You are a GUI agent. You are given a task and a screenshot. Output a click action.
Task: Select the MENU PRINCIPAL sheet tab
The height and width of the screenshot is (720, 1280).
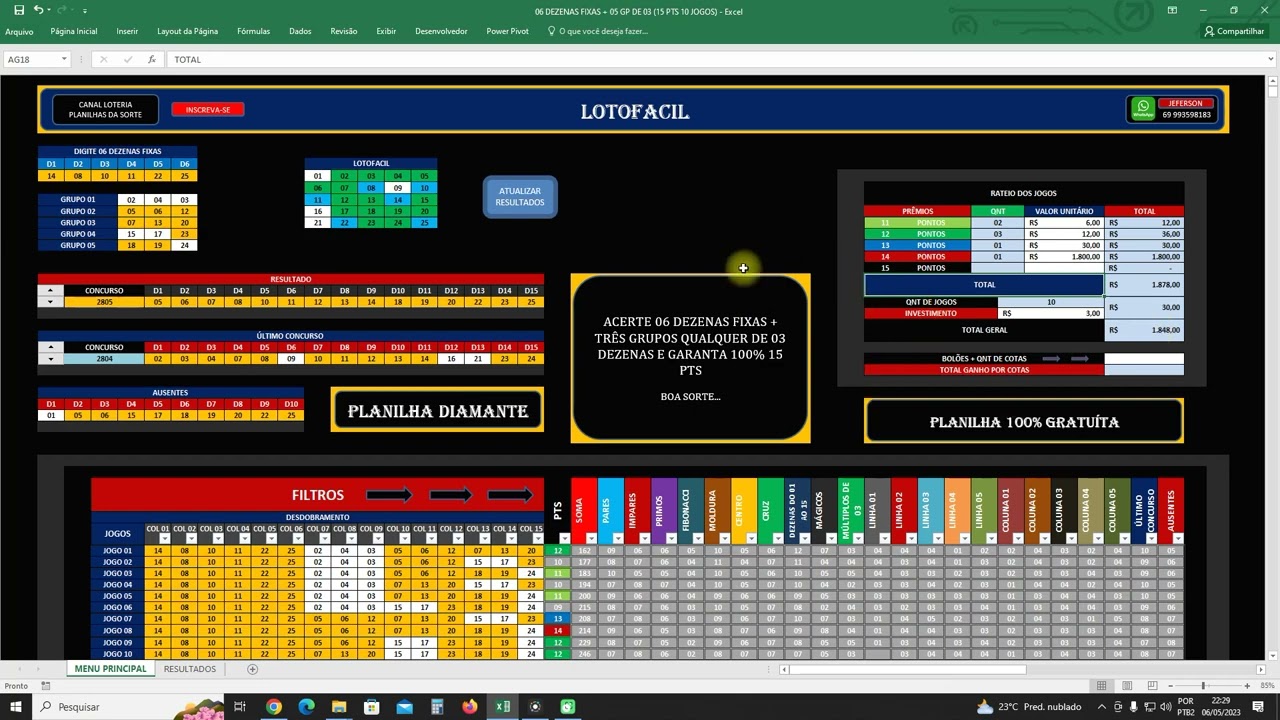(110, 669)
